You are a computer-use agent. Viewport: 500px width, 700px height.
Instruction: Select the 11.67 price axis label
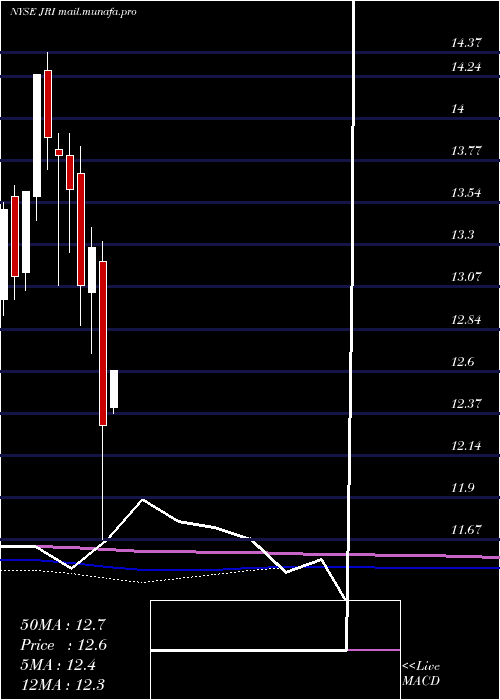pos(467,530)
